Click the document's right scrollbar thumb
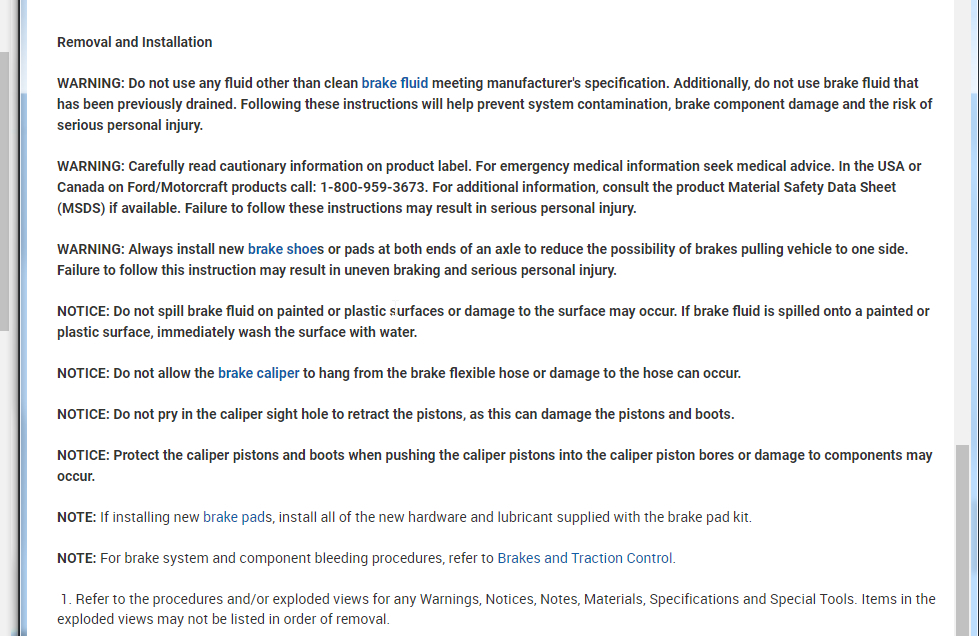This screenshot has width=979, height=636. 962,540
